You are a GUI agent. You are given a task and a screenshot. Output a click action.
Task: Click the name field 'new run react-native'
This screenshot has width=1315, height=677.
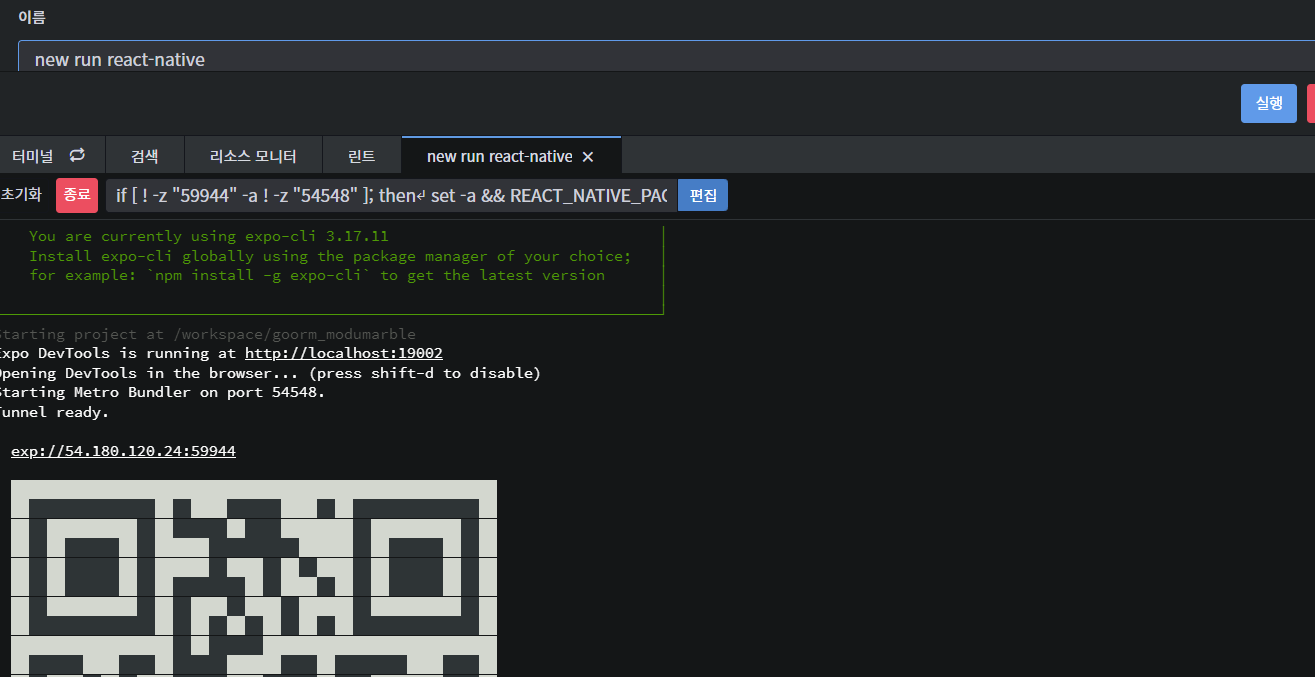click(666, 58)
